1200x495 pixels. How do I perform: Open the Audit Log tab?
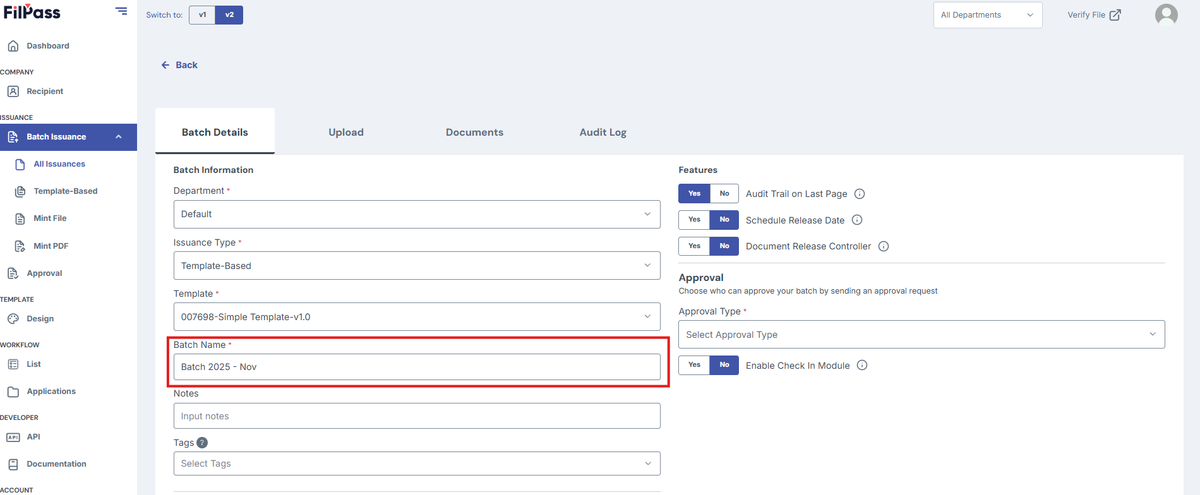603,132
